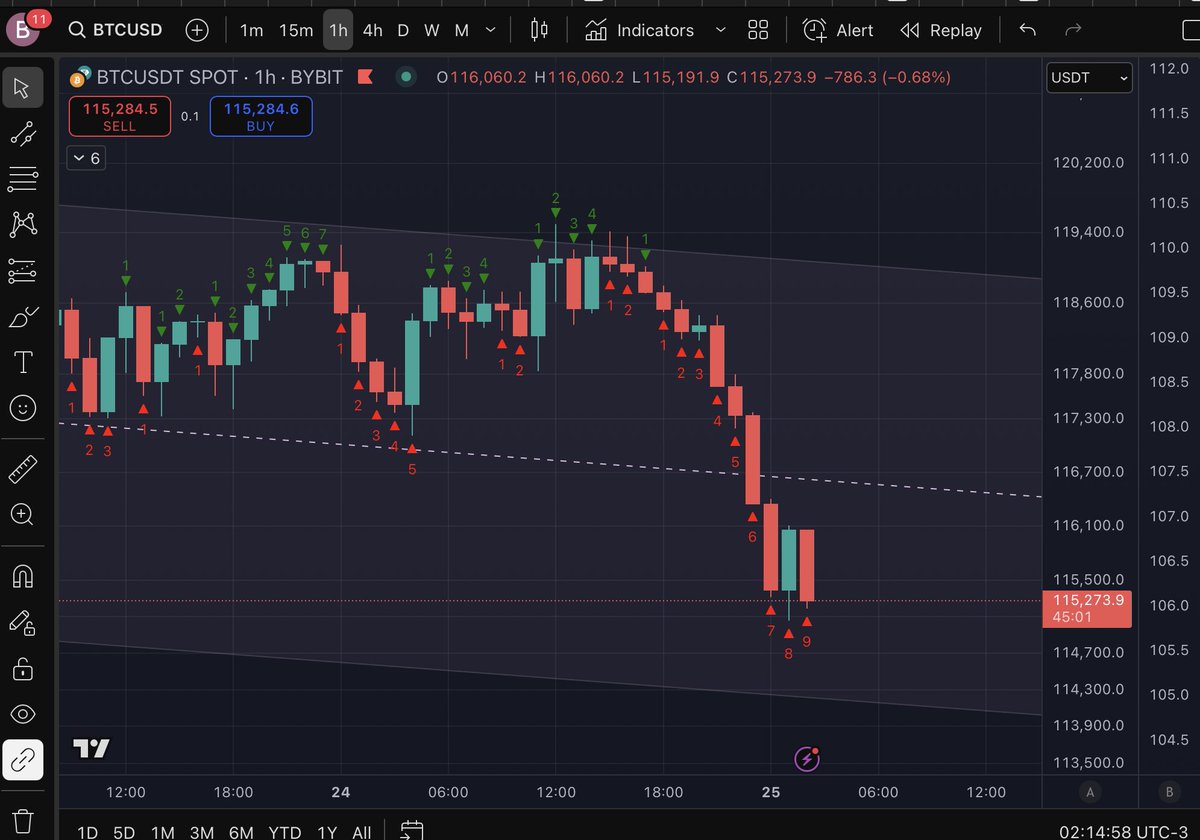Select the M monthly timeframe in top bar
1200x840 pixels.
point(462,30)
